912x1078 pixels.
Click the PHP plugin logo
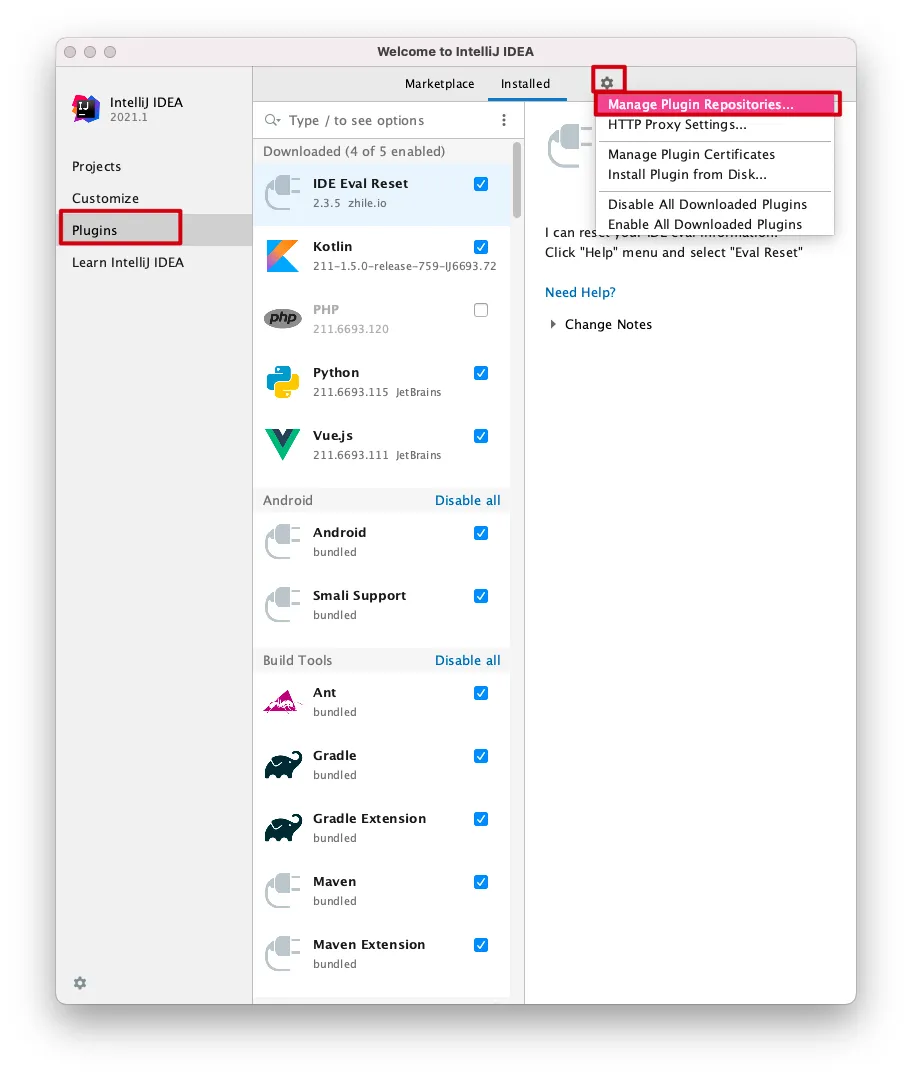point(283,318)
